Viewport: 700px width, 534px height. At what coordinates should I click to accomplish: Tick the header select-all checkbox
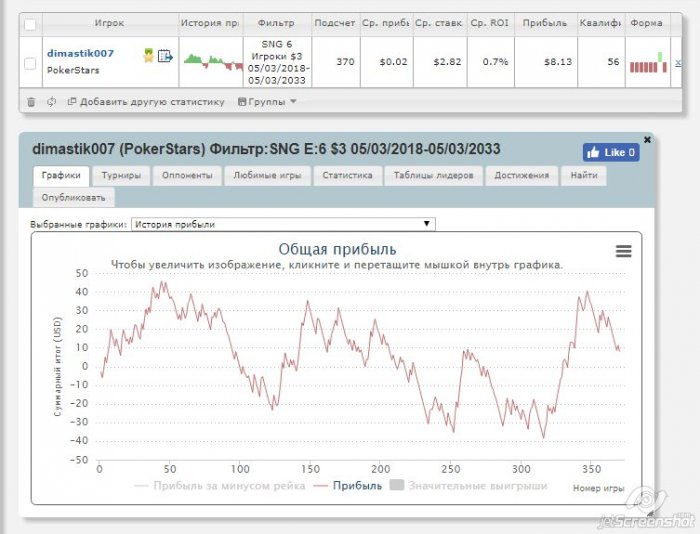coord(30,24)
